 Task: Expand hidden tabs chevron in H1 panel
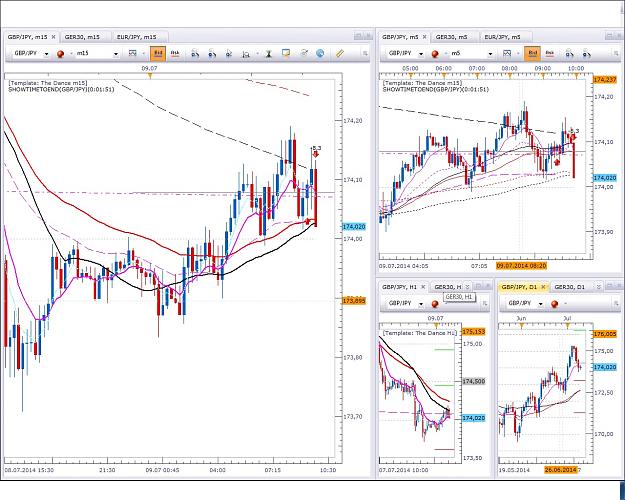467,287
